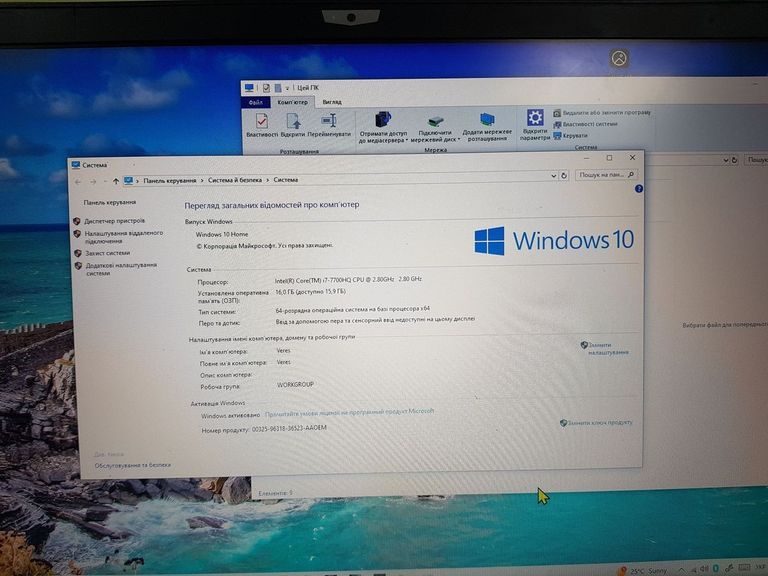This screenshot has height=576, width=768.
Task: Expand quick access toolbar customize arrow
Action: click(287, 88)
